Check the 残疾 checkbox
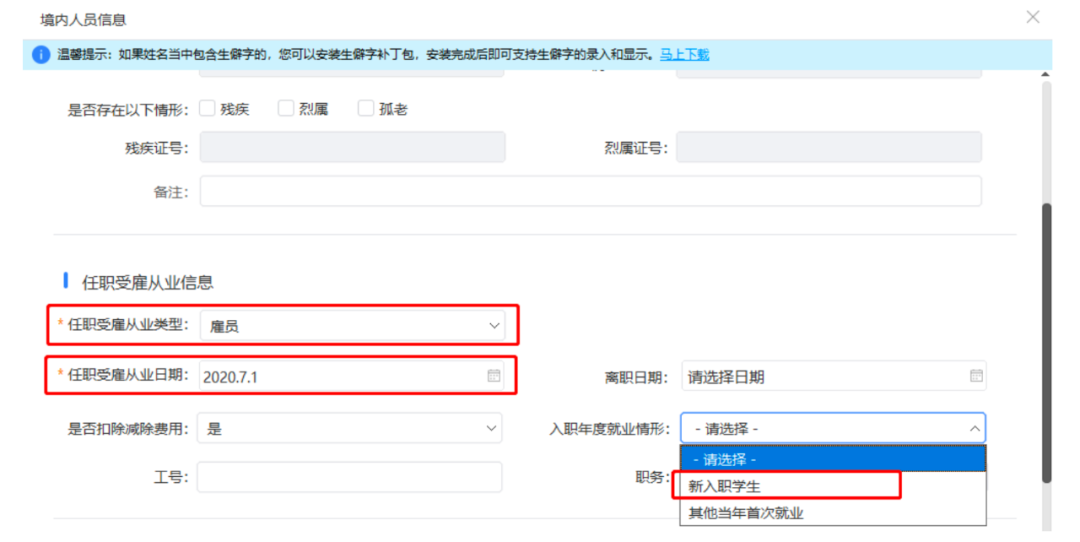This screenshot has width=1080, height=542. [x=207, y=108]
